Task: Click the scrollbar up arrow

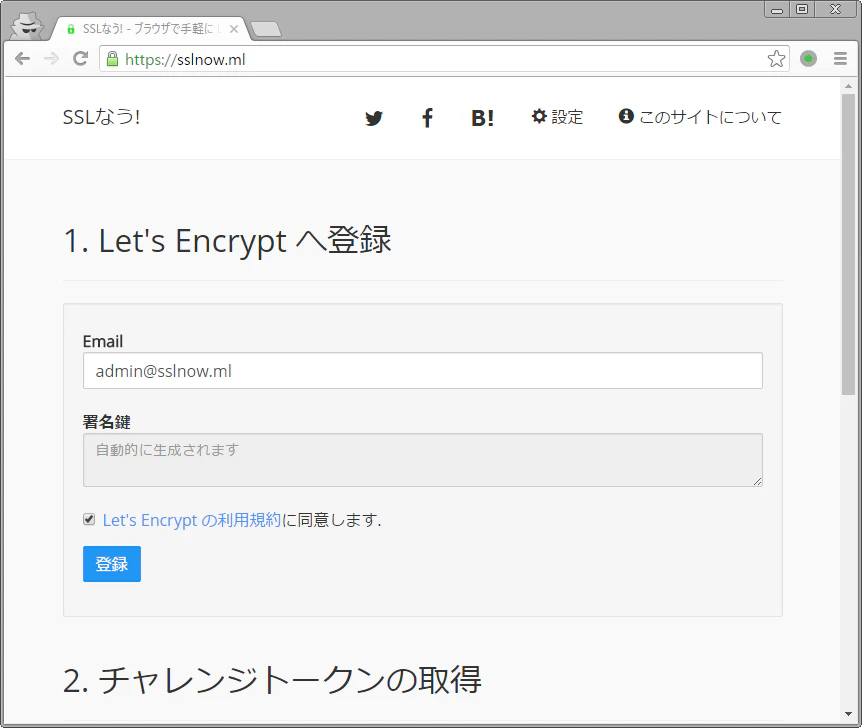Action: tap(848, 86)
